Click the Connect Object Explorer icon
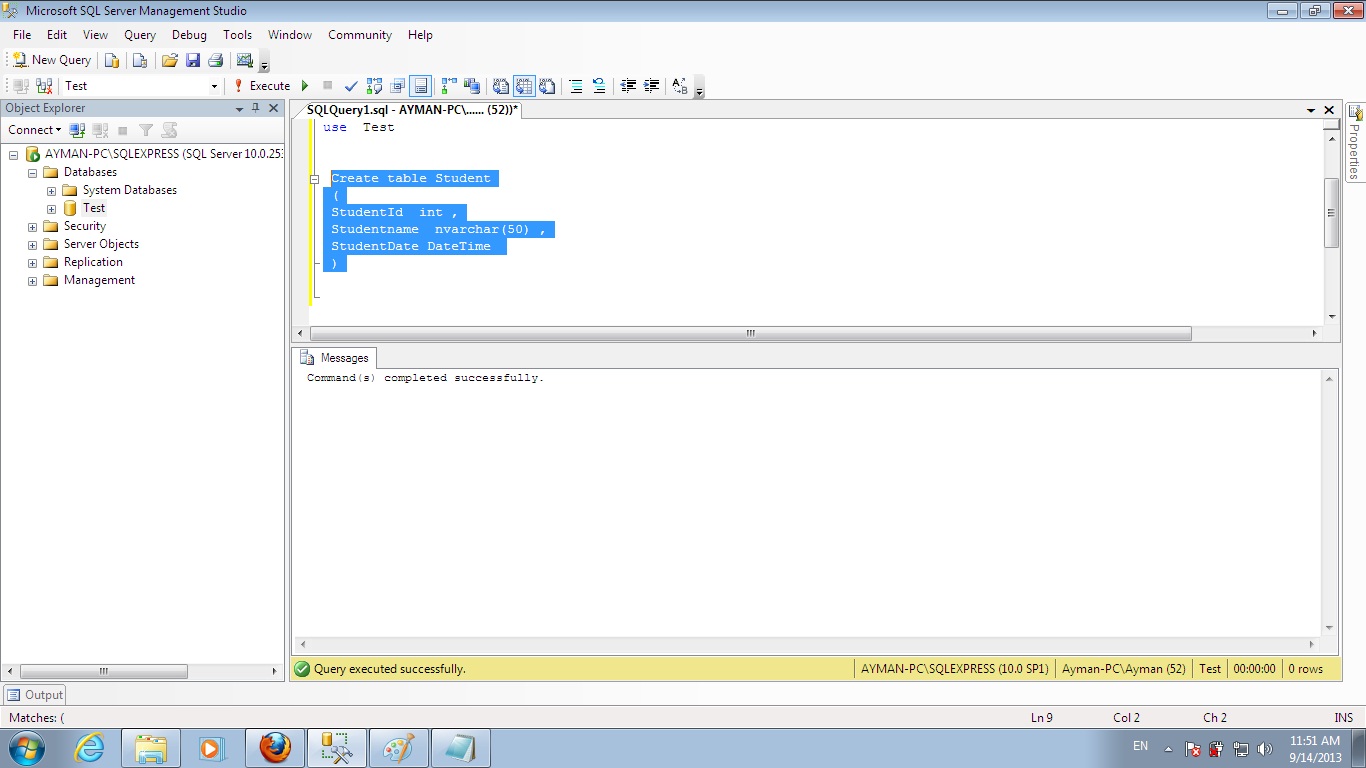The width and height of the screenshot is (1366, 768). coord(77,130)
